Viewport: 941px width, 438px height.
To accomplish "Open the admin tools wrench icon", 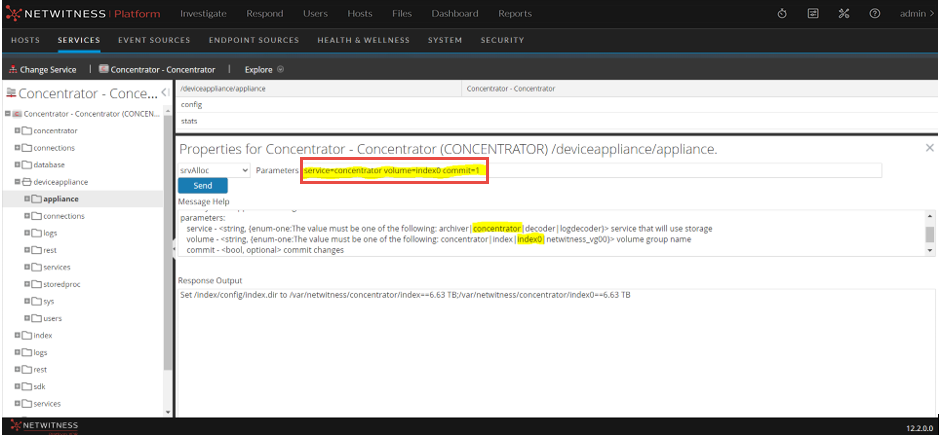I will tap(843, 13).
